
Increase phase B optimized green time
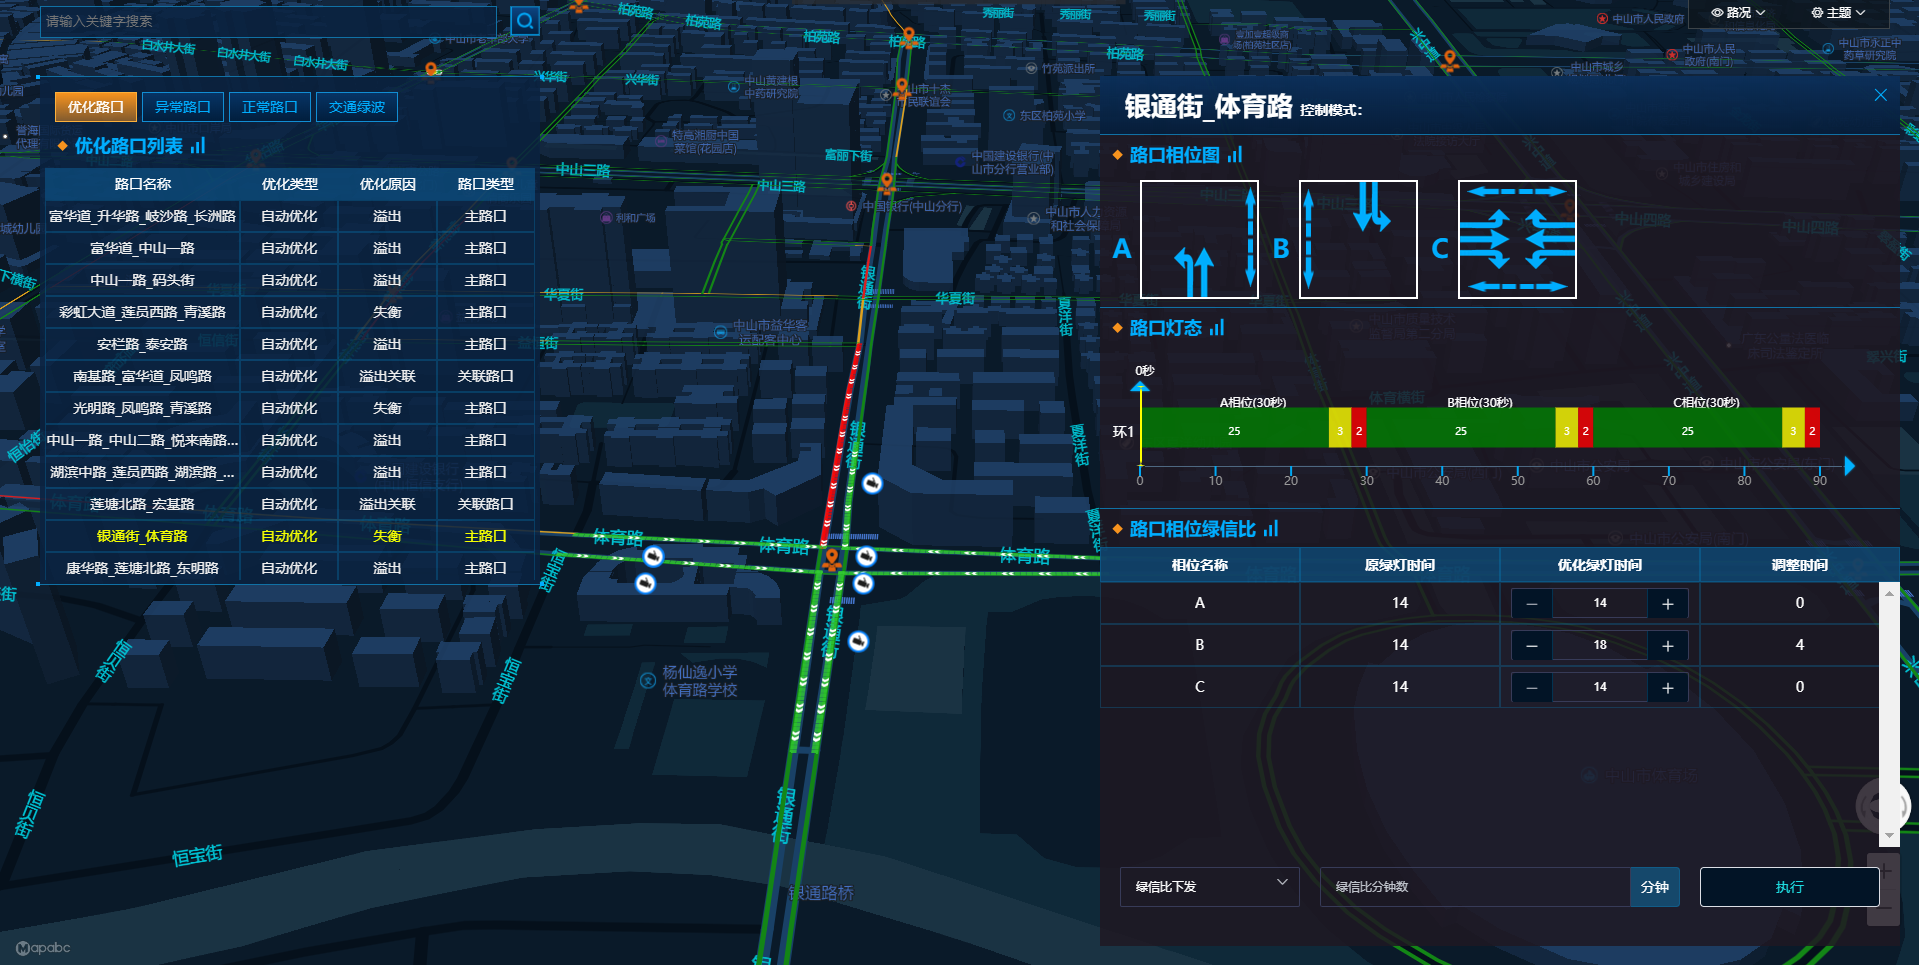click(x=1667, y=646)
